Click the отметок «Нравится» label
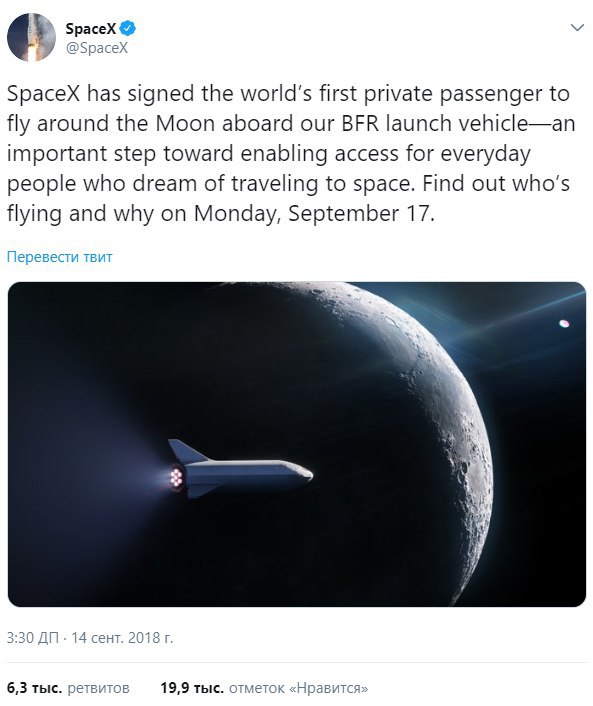 click(299, 688)
